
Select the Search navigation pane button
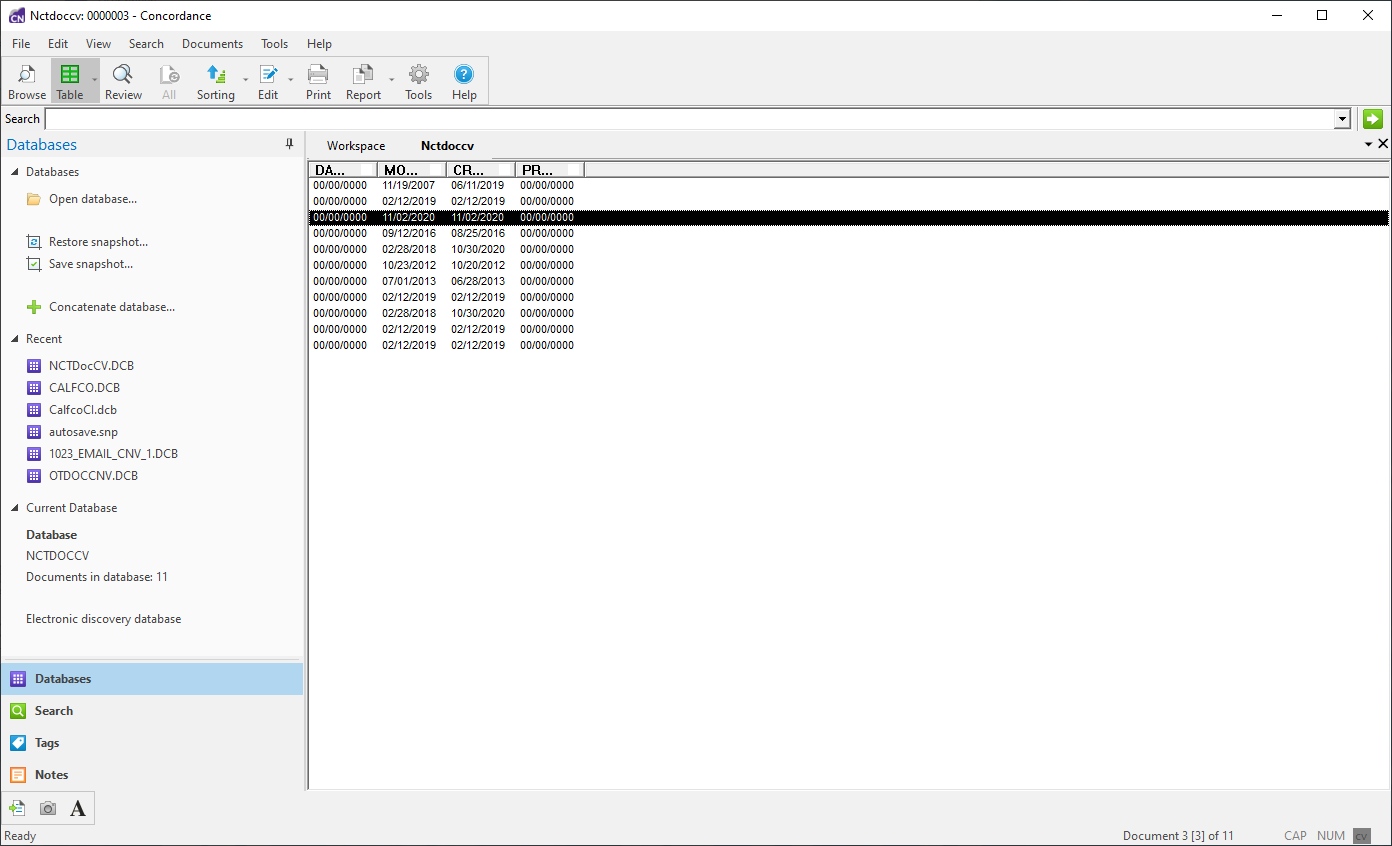point(151,711)
